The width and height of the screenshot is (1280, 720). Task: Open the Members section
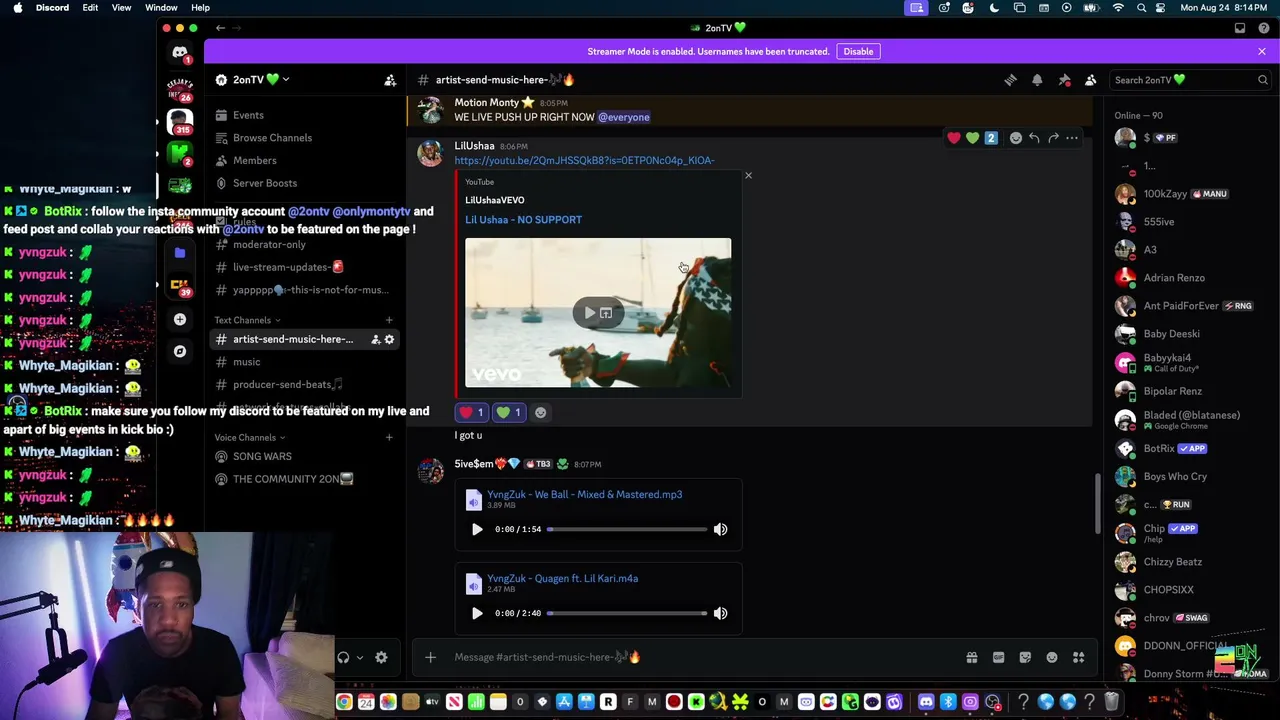tap(254, 160)
